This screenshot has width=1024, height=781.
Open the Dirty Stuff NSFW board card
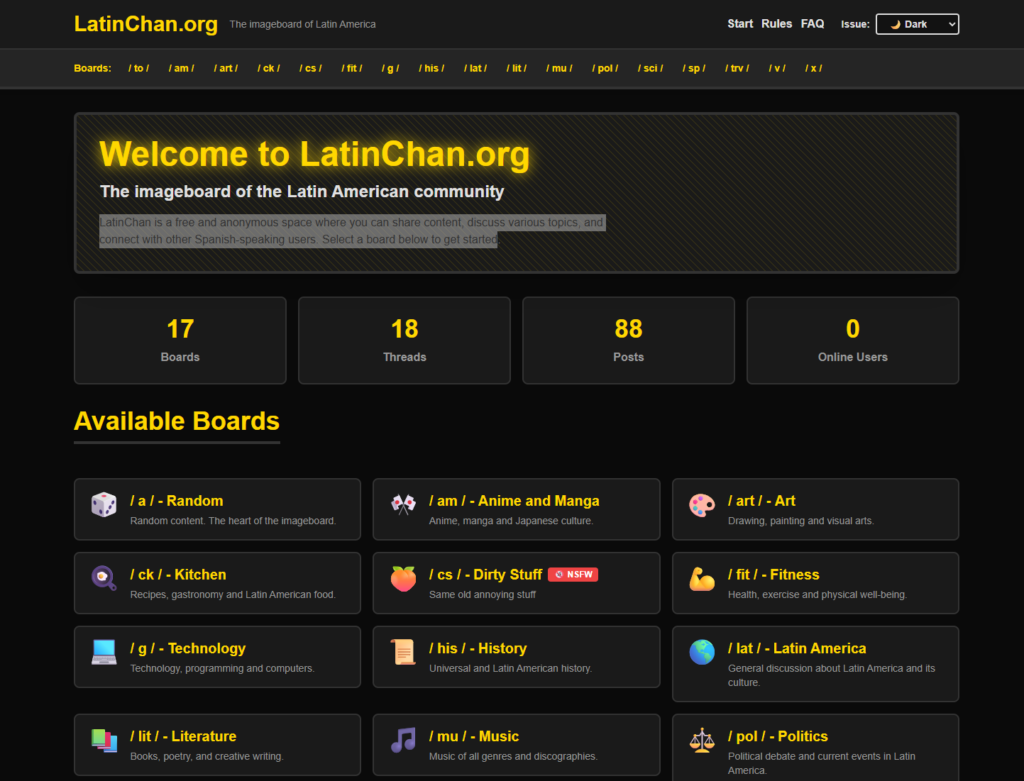[516, 583]
